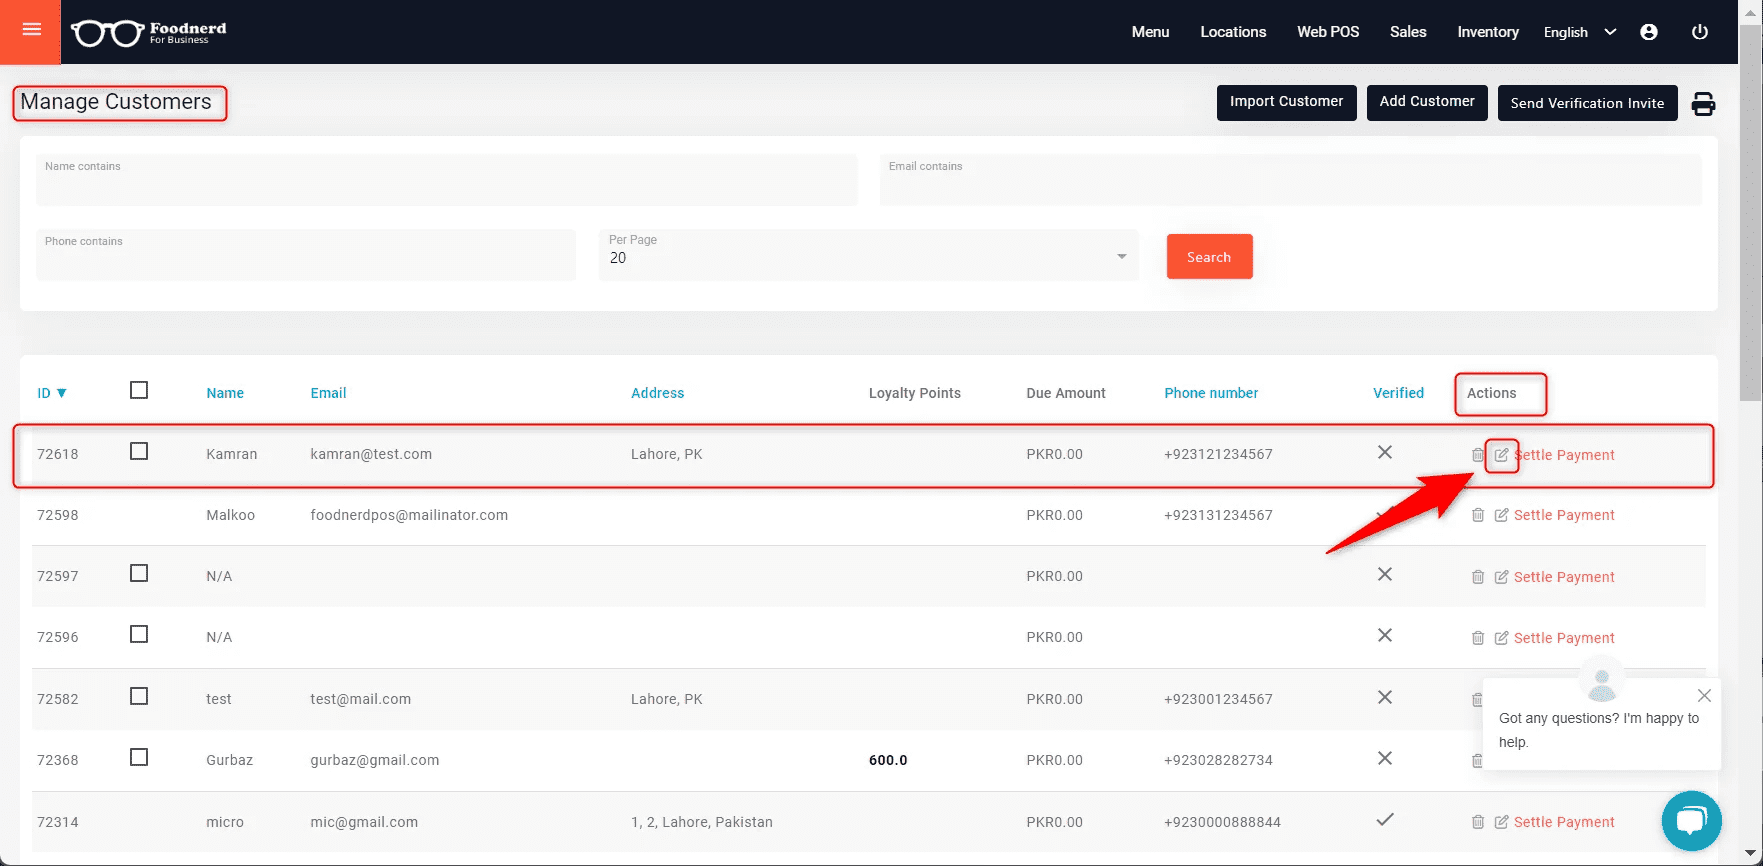Screen dimensions: 1763x866
Task: Print the customer list
Action: pyautogui.click(x=1703, y=103)
